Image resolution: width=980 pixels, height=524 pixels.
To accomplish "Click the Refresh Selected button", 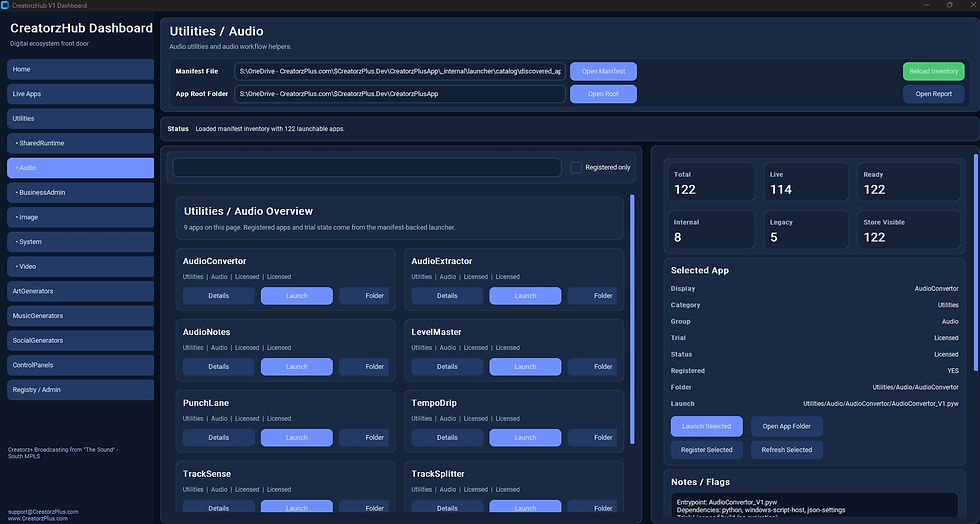I will 786,450.
